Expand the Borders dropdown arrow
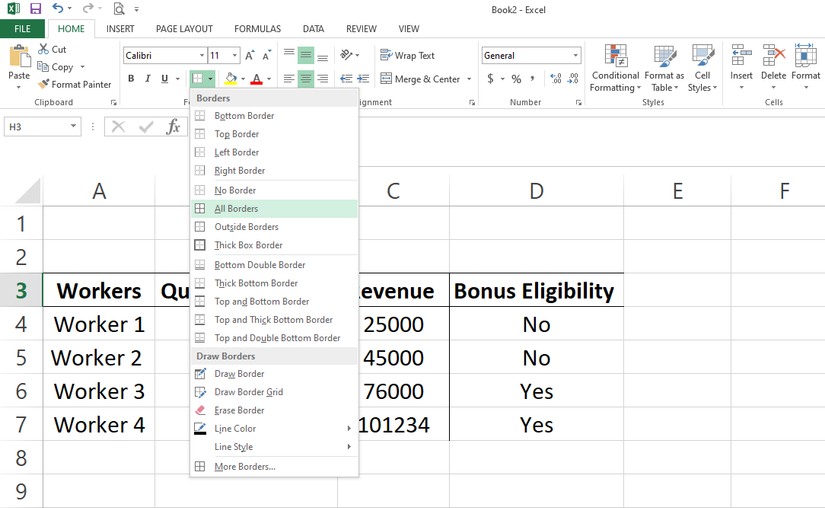Image resolution: width=825 pixels, height=508 pixels. [210, 79]
